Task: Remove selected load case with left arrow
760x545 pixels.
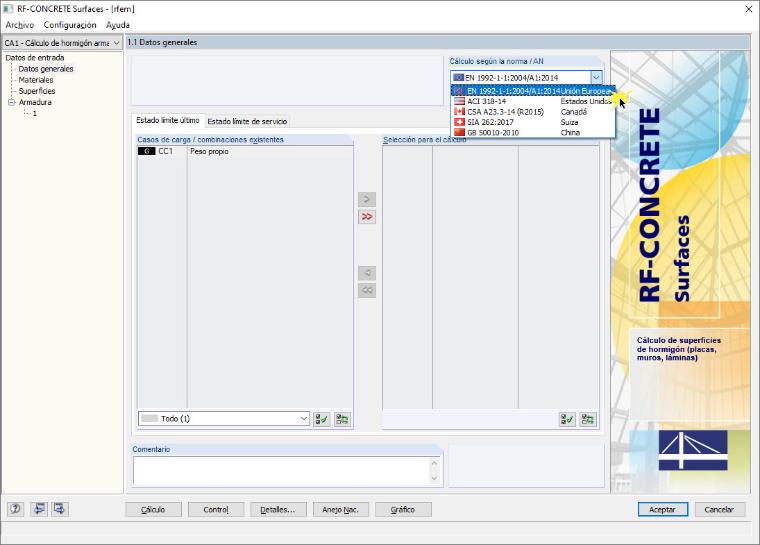Action: (367, 273)
